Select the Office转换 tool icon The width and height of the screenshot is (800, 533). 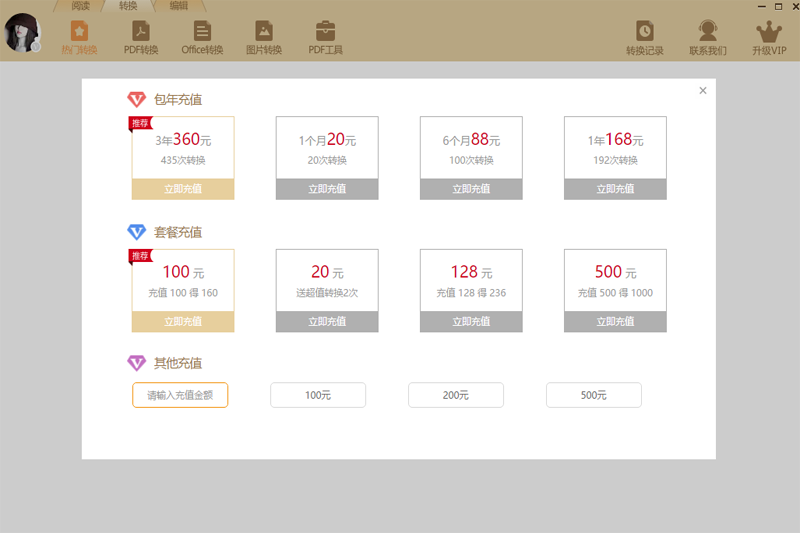pos(202,34)
